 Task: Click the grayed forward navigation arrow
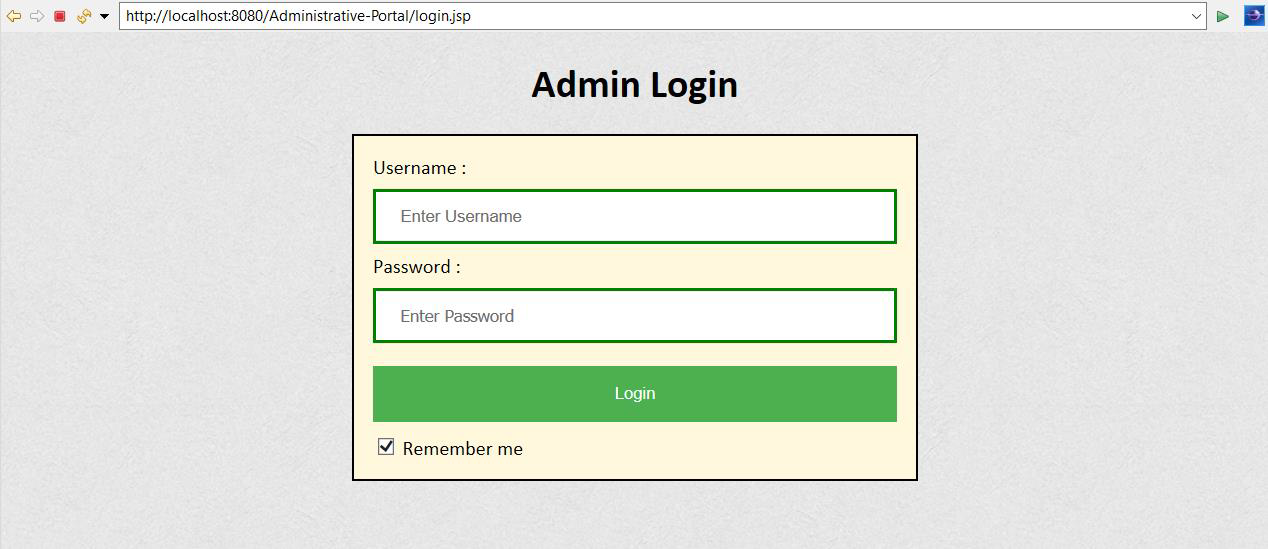(x=37, y=16)
